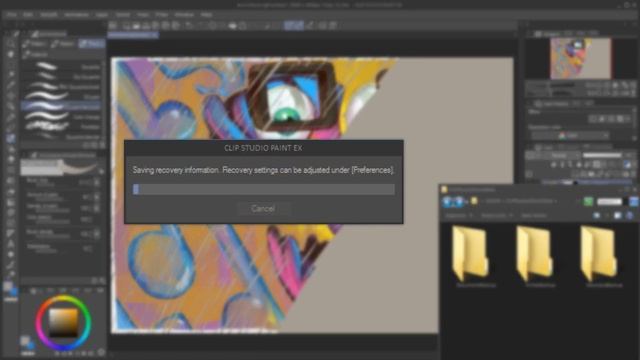640x360 pixels.
Task: Click the Explorer search field
Action: pos(609,201)
